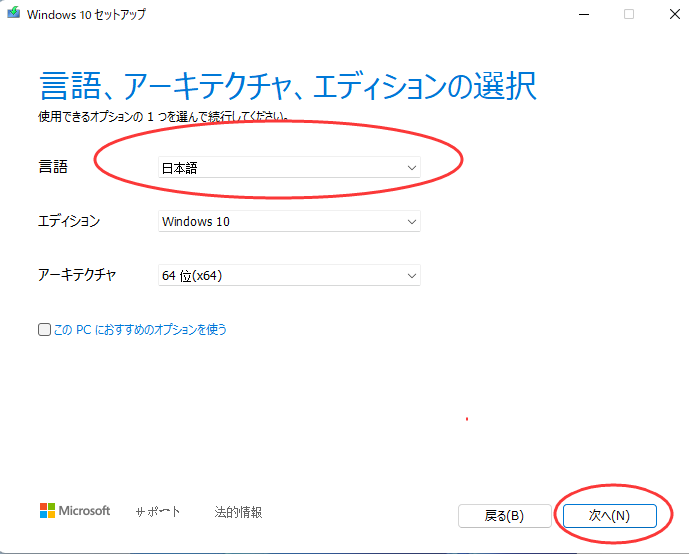Open the 言語 dropdown showing 日本語
Screen dimensions: 689x554
[x=289, y=168]
